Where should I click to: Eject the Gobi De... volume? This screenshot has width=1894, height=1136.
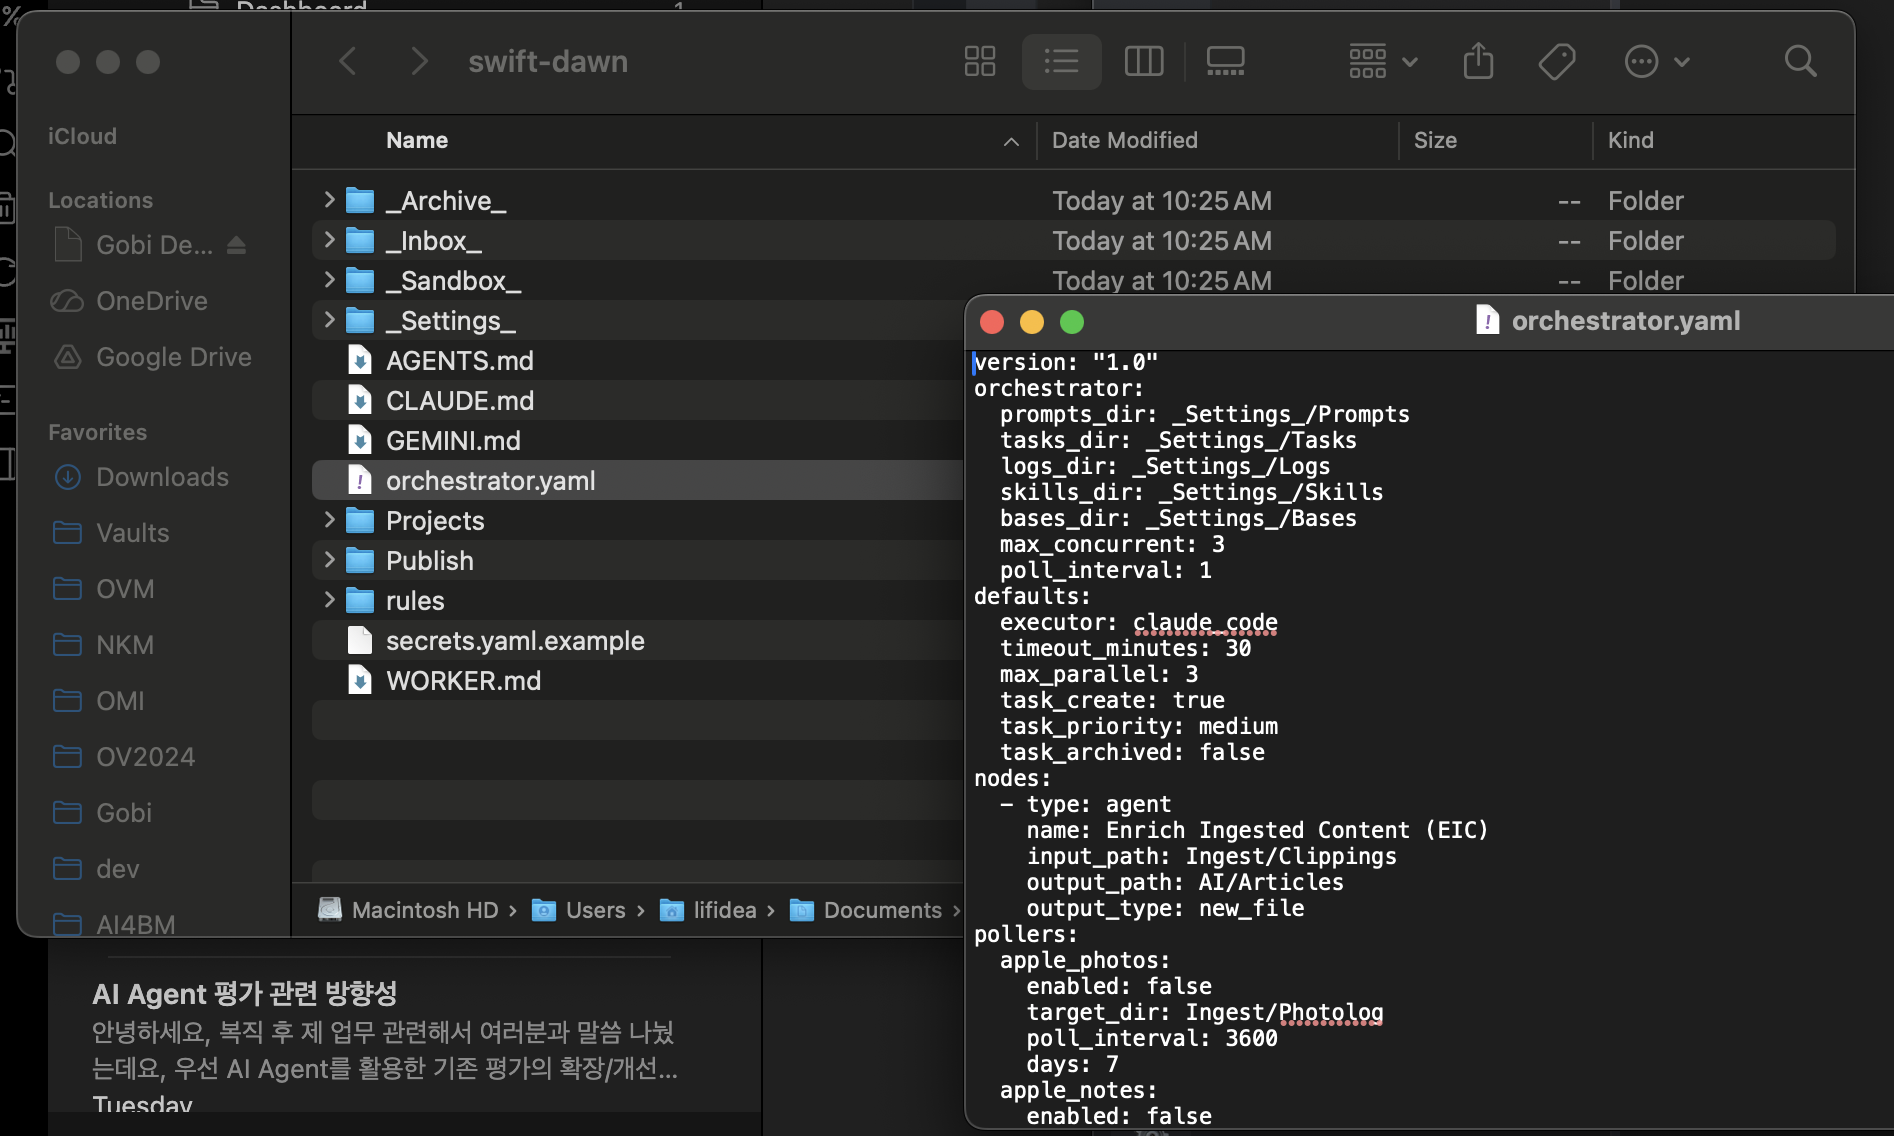237,245
